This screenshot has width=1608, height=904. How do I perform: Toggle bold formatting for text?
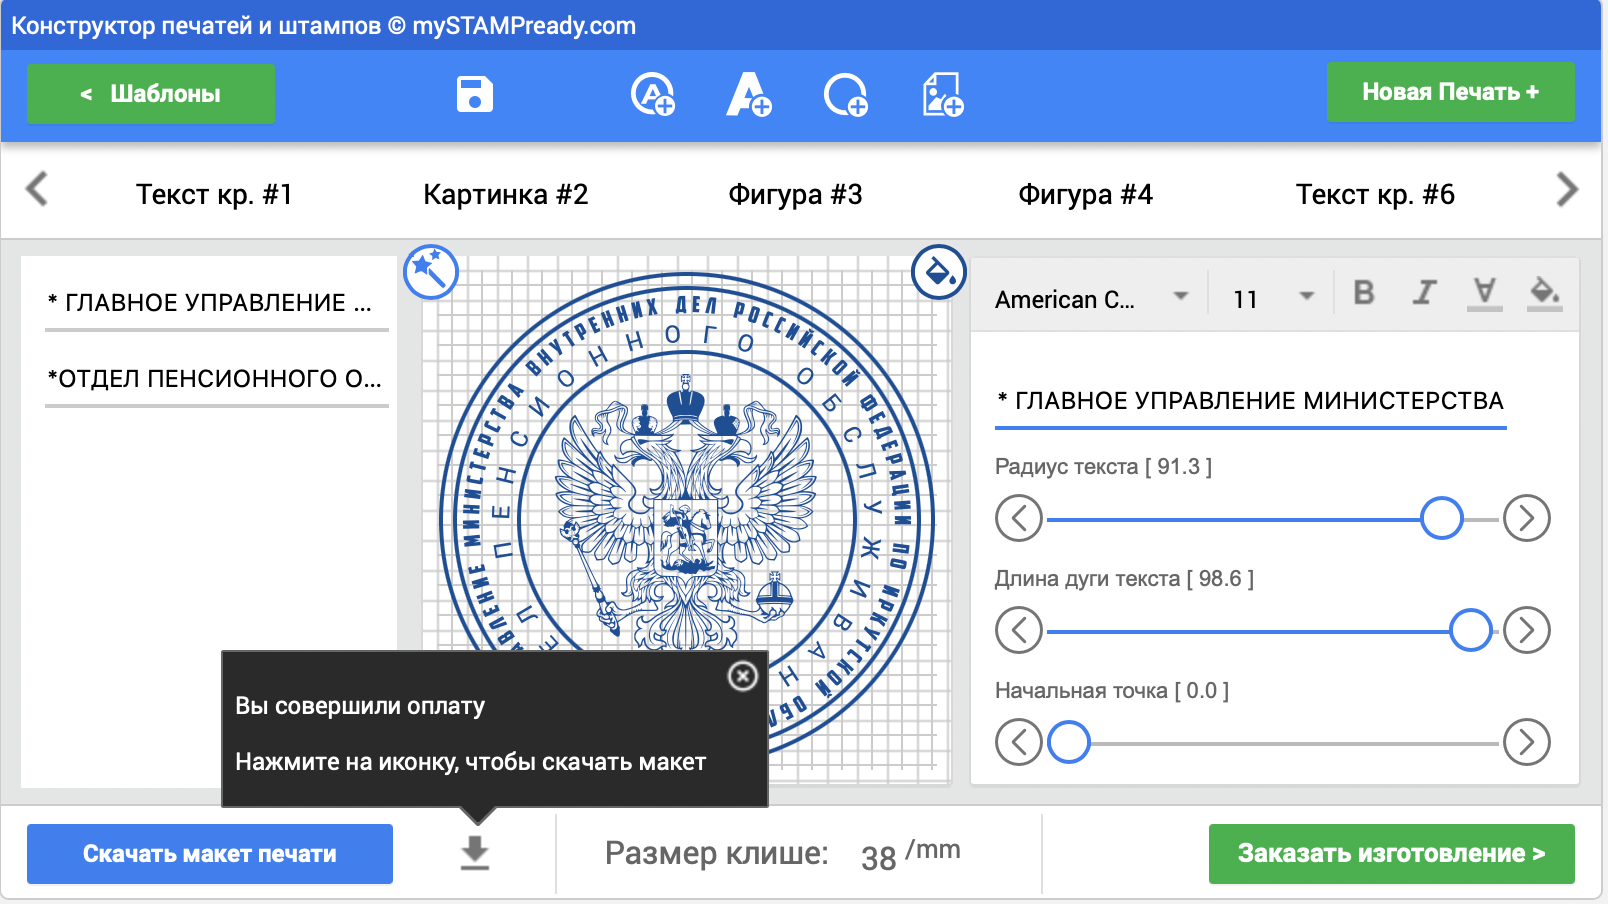coord(1363,293)
